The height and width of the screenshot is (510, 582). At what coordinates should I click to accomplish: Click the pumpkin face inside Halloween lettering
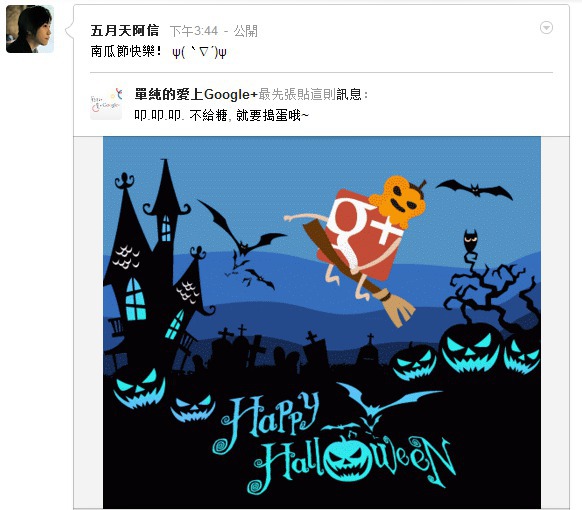tap(346, 457)
